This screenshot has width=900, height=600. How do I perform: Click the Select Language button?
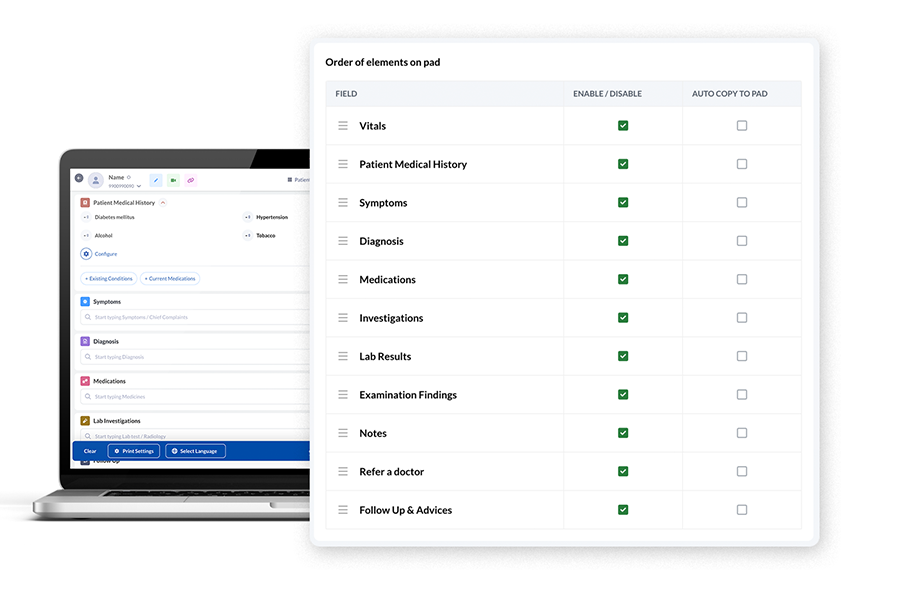click(x=195, y=451)
